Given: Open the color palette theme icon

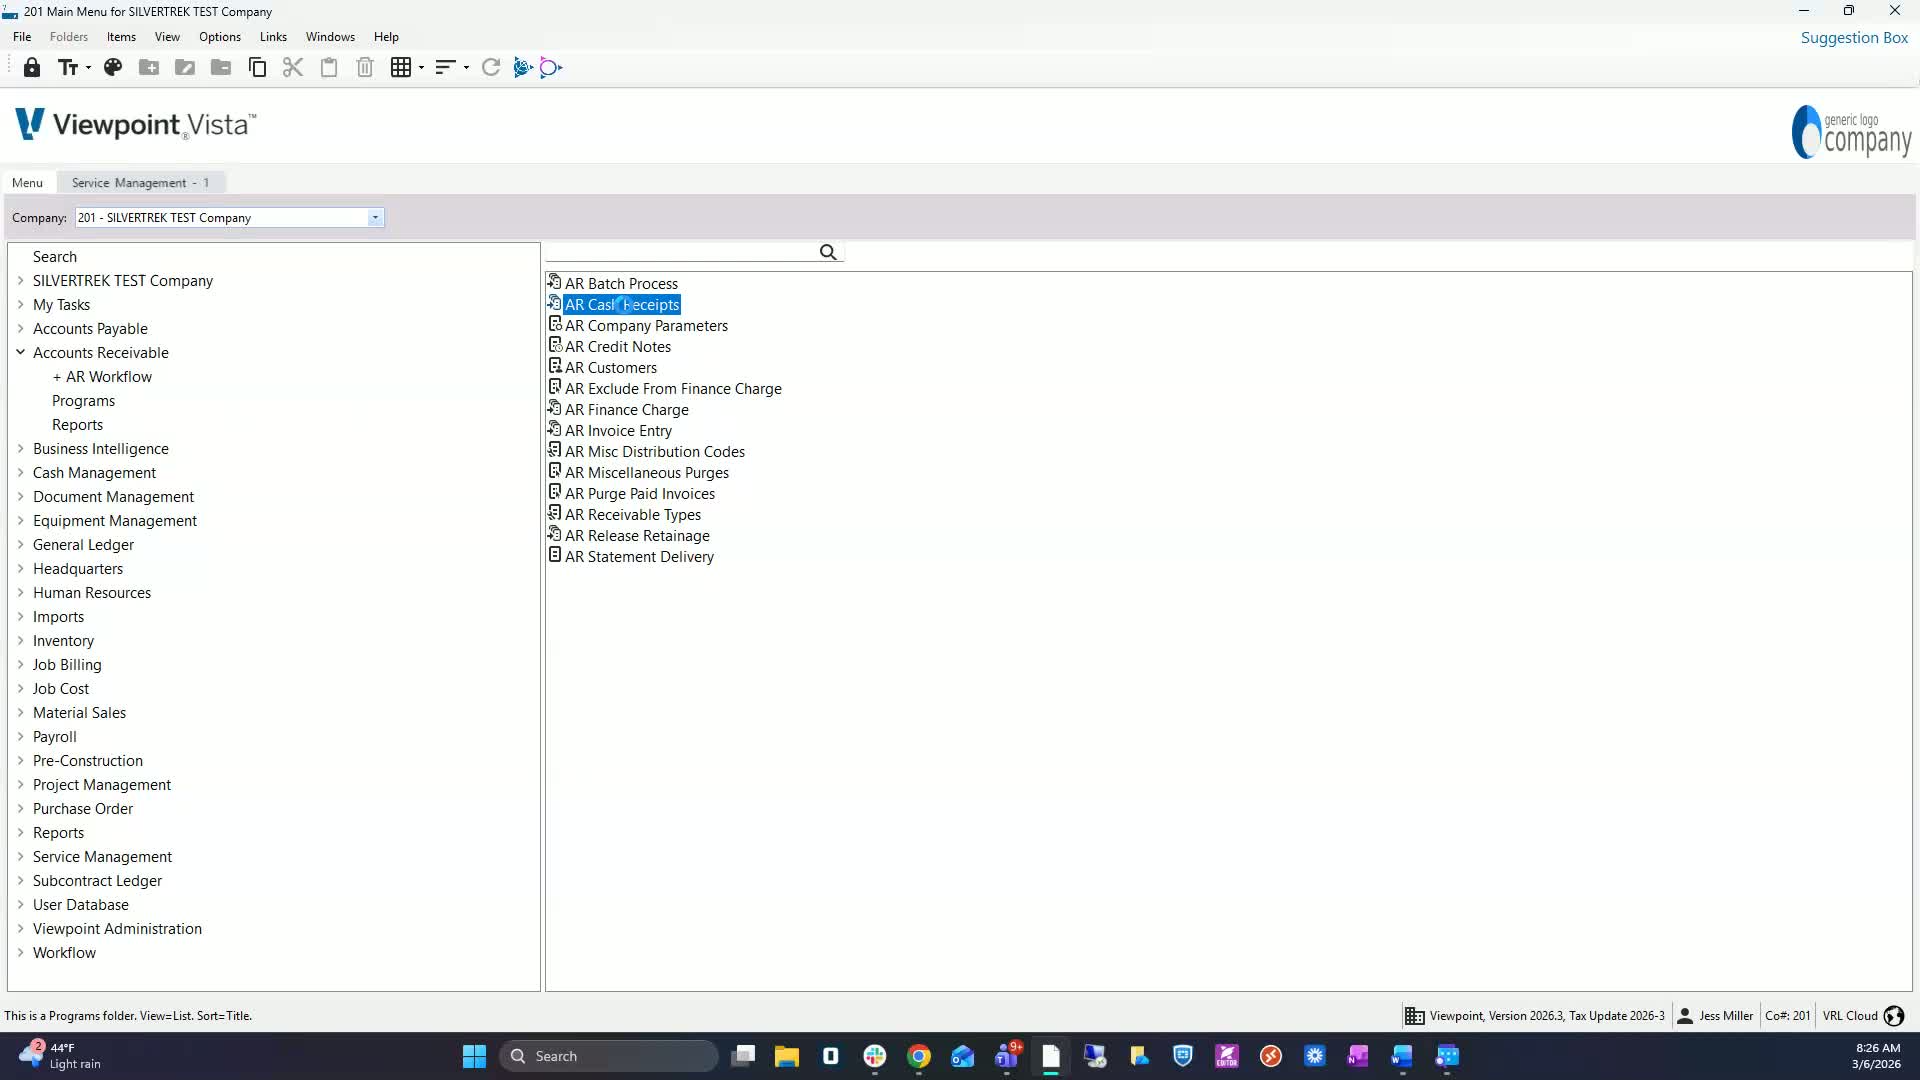Looking at the screenshot, I should pyautogui.click(x=113, y=68).
